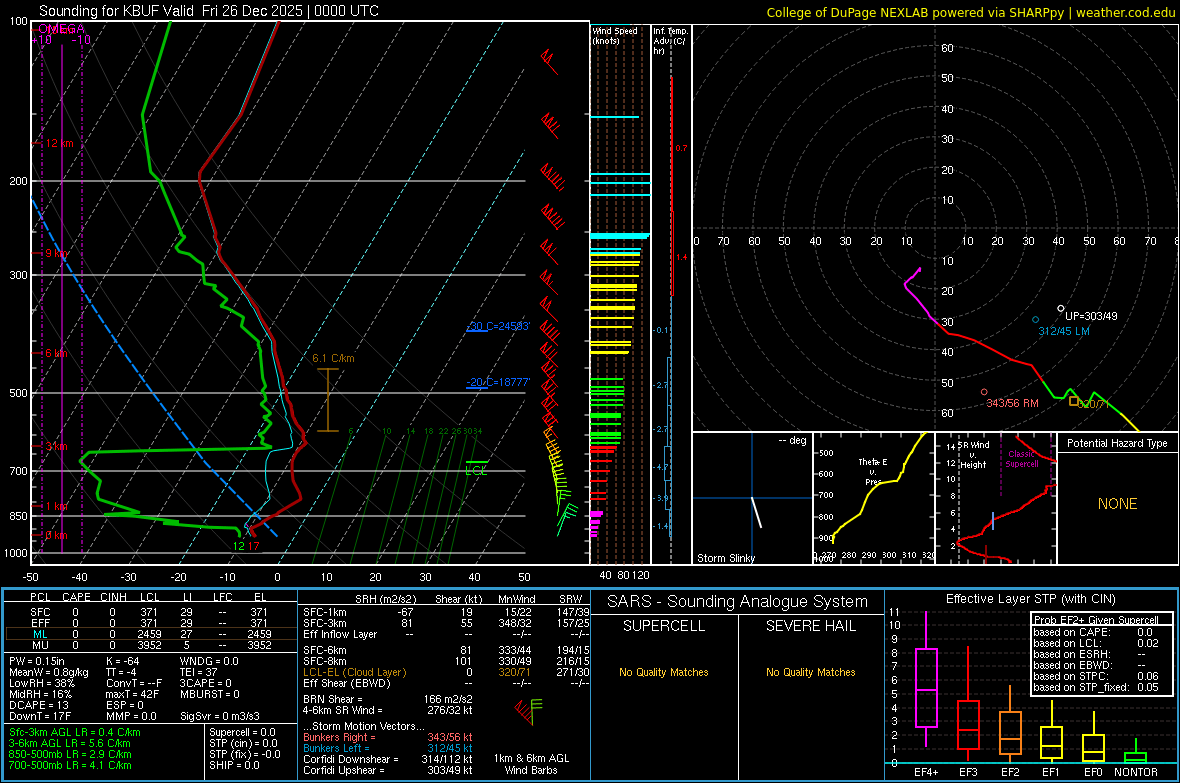Select the SFC parcel row
Screen dimensions: 1180x783
click(151, 612)
